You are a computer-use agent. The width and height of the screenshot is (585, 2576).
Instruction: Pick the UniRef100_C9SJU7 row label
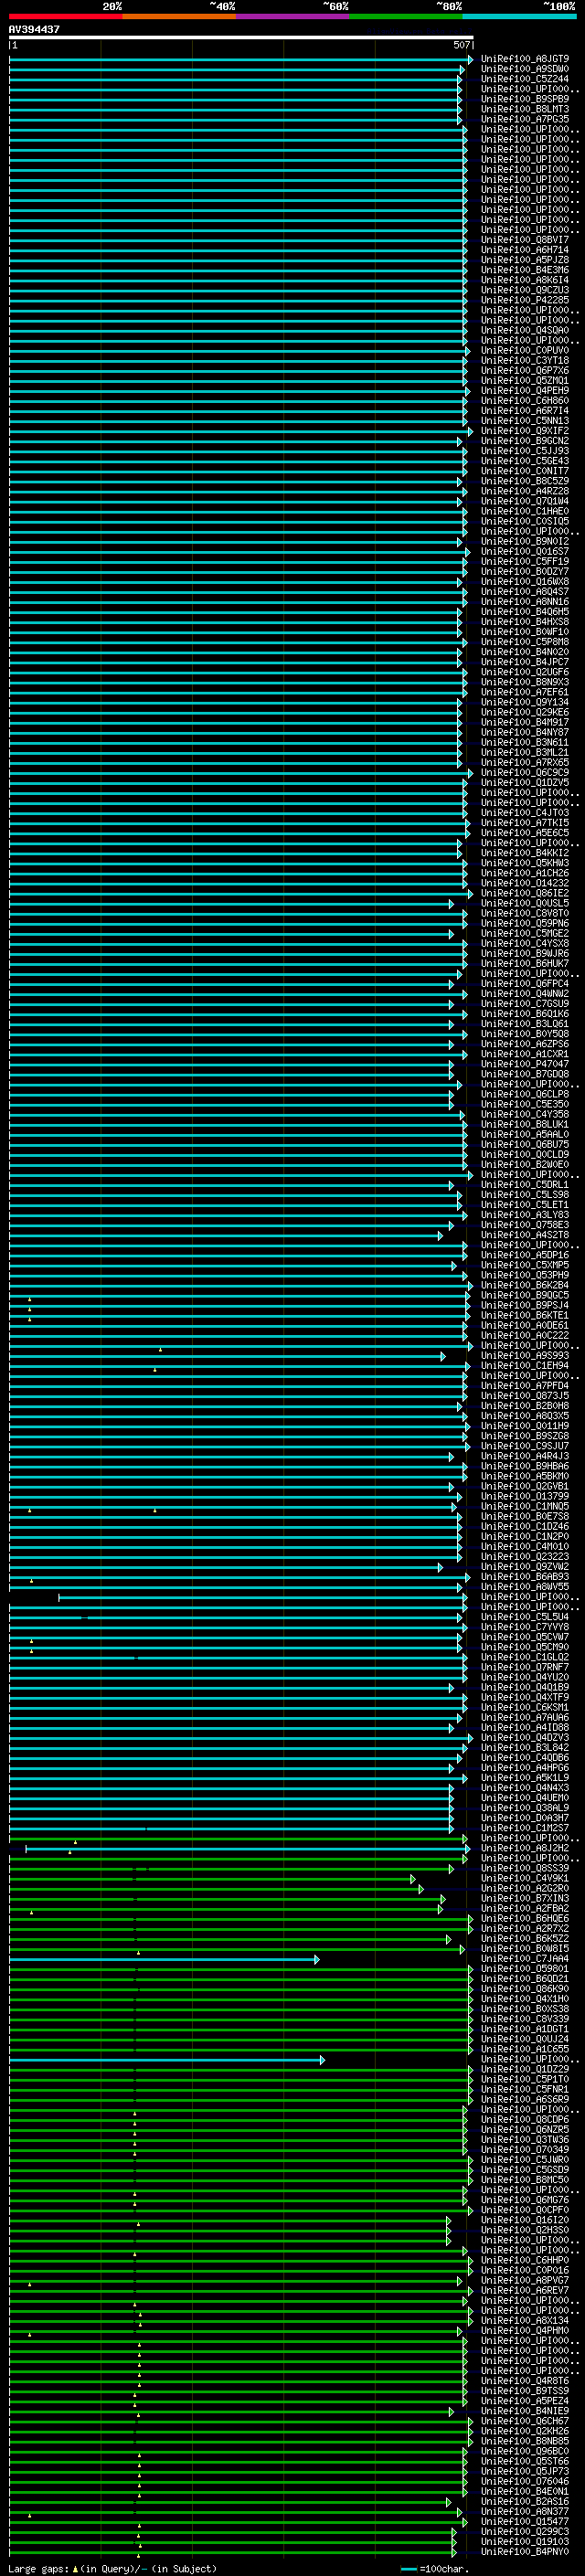(x=525, y=1446)
